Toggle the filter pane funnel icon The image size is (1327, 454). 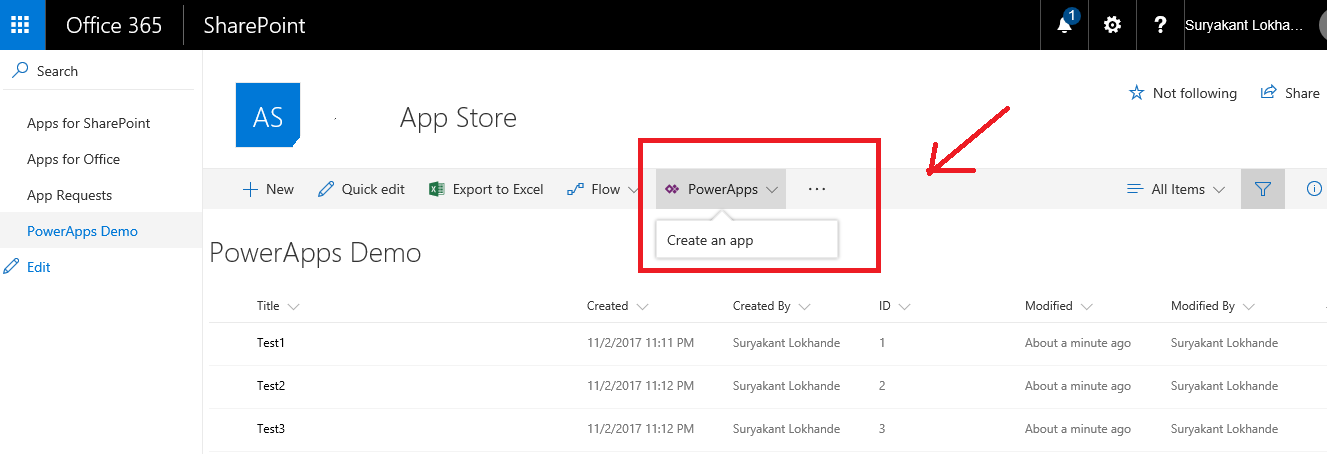tap(1262, 189)
